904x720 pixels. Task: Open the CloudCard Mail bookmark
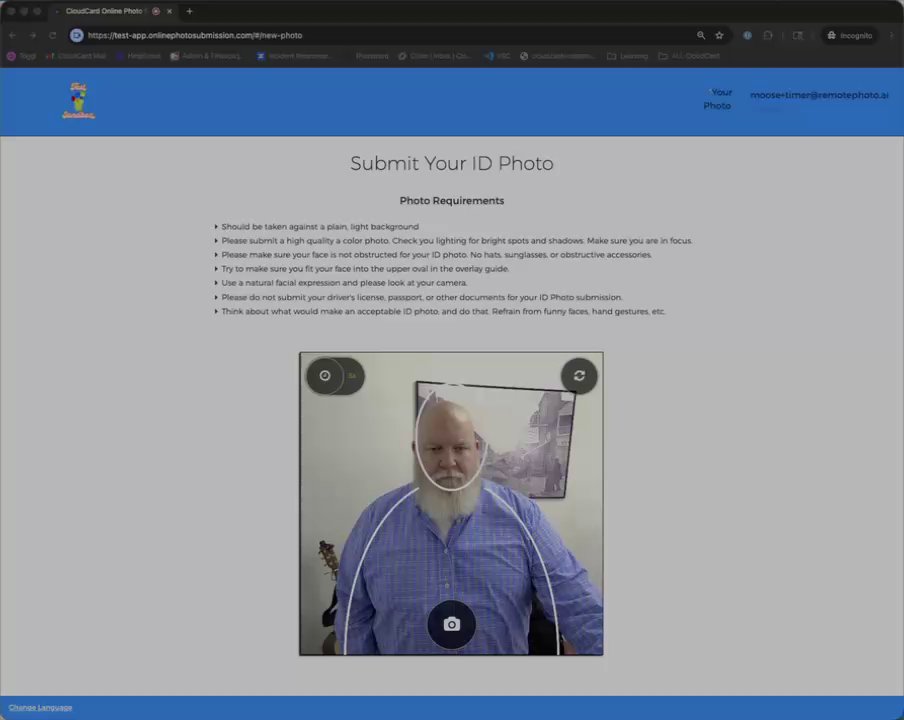76,56
